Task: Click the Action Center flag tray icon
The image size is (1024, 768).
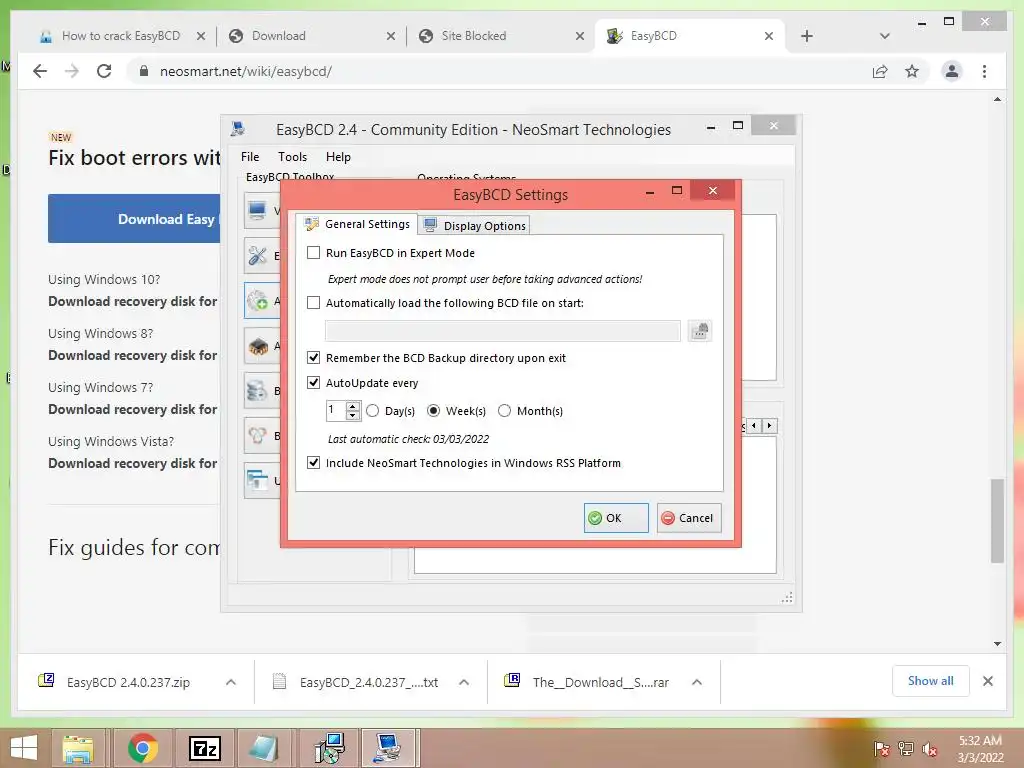Action: click(881, 749)
